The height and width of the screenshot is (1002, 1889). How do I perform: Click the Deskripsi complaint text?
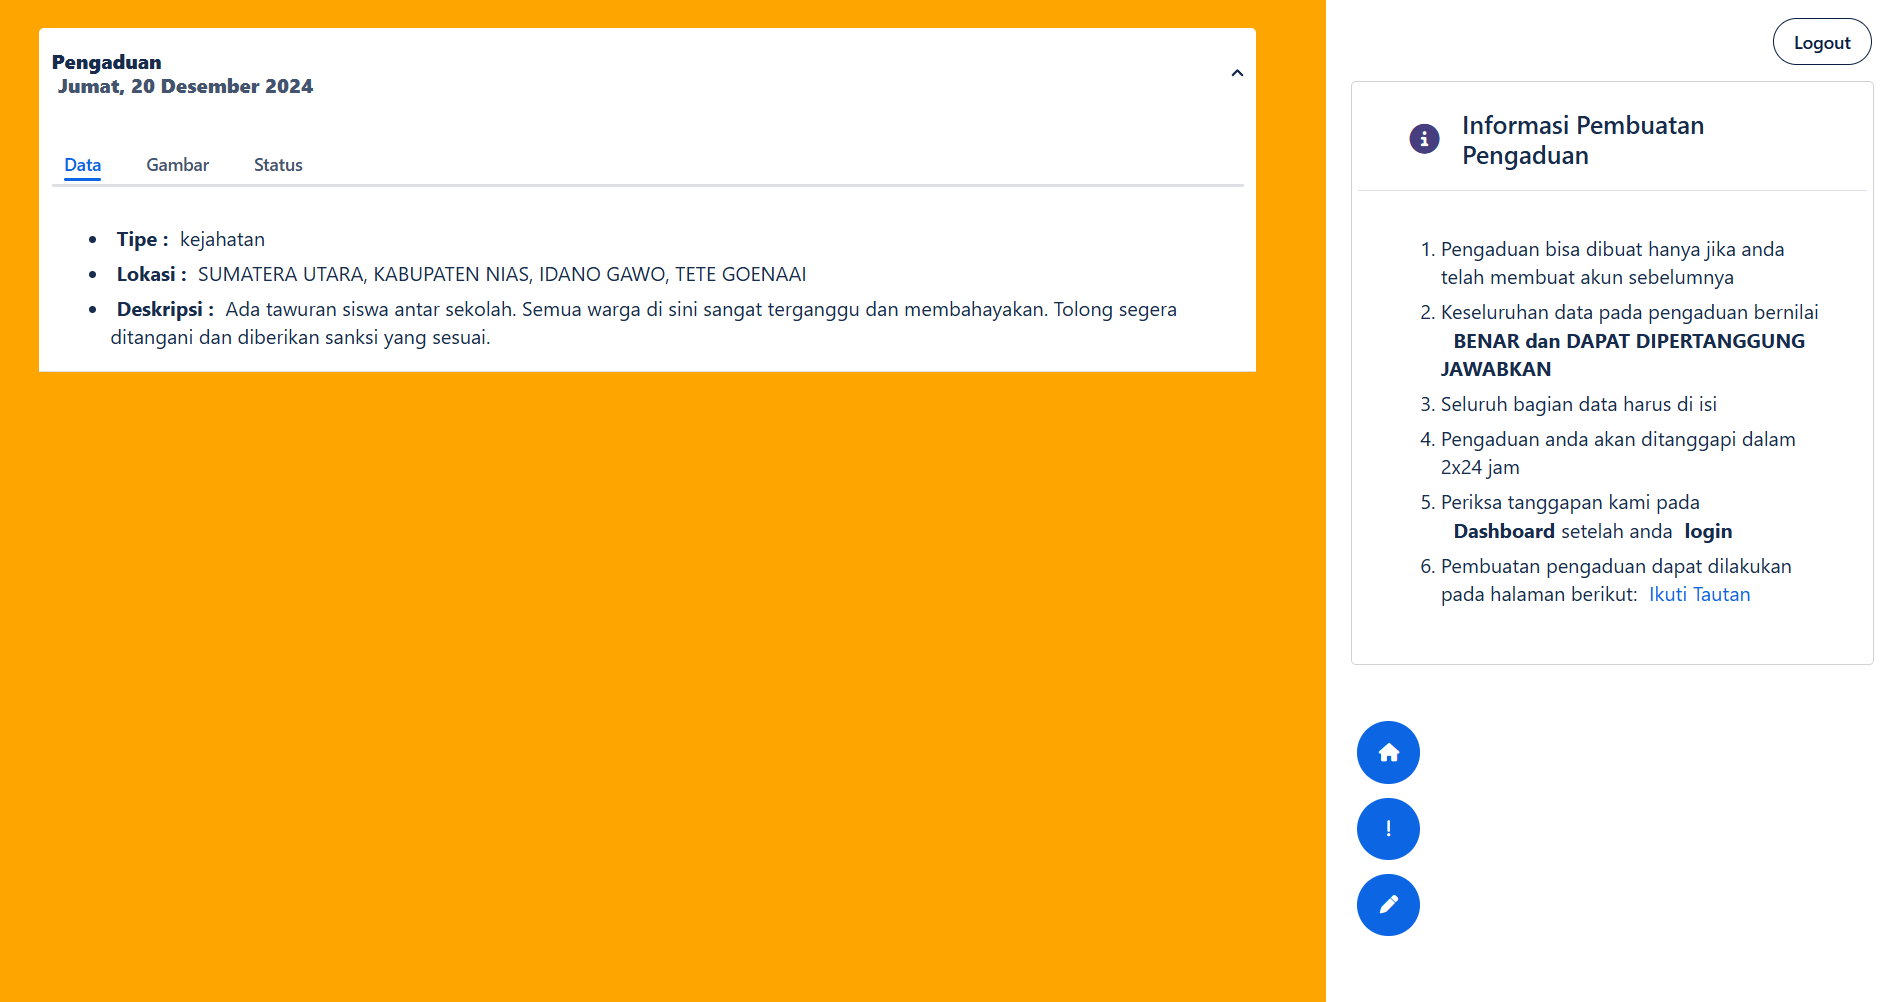pos(700,310)
